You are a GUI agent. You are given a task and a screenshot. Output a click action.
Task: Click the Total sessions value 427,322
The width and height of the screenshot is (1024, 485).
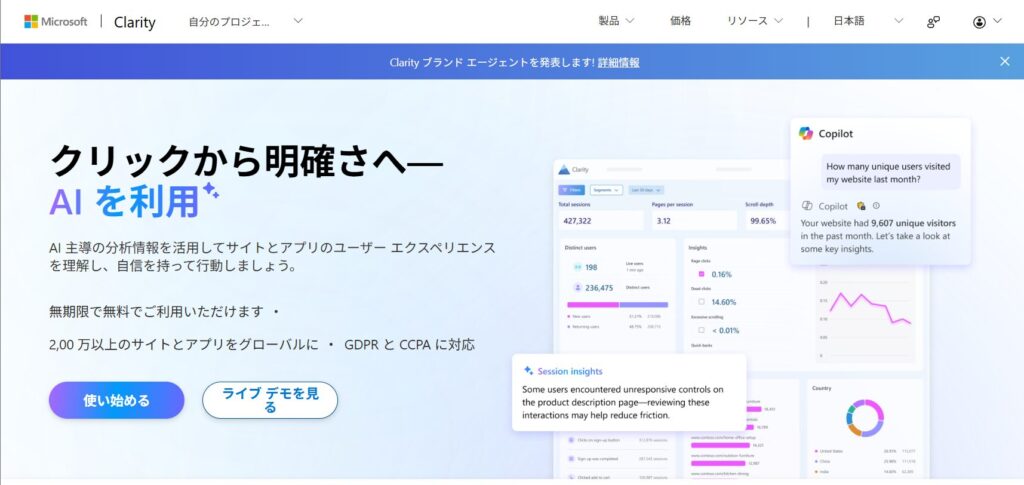coord(577,221)
